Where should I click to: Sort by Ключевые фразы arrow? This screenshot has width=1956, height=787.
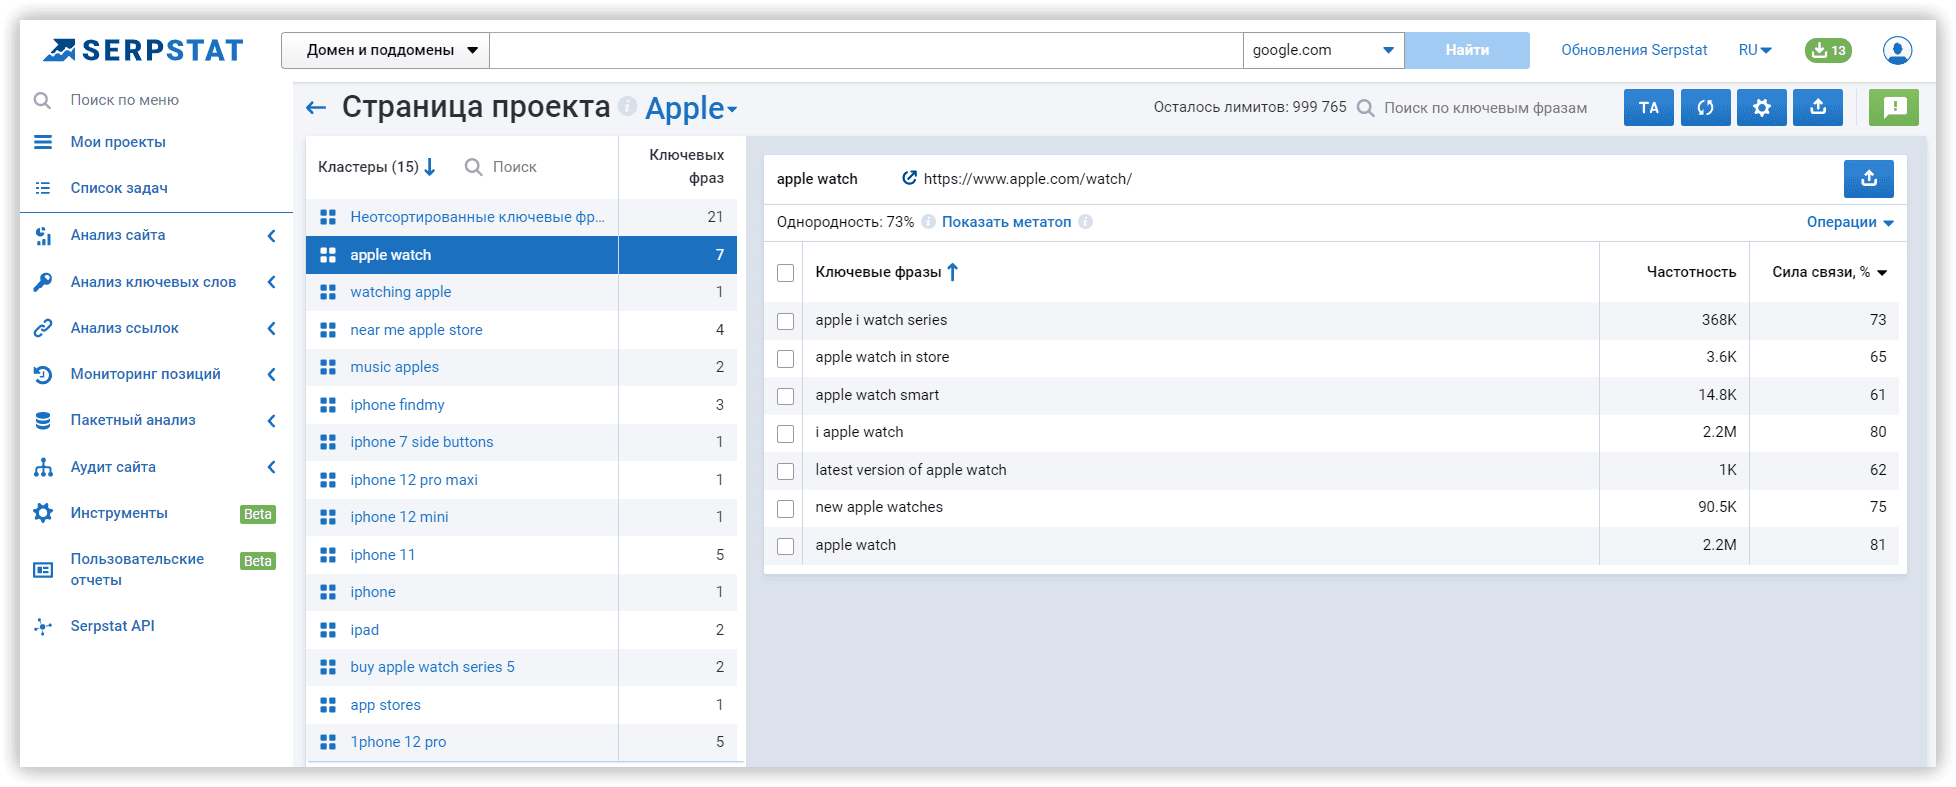coord(953,272)
